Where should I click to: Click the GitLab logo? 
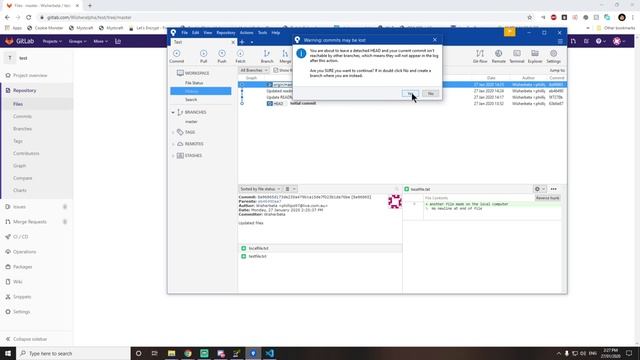click(x=19, y=41)
